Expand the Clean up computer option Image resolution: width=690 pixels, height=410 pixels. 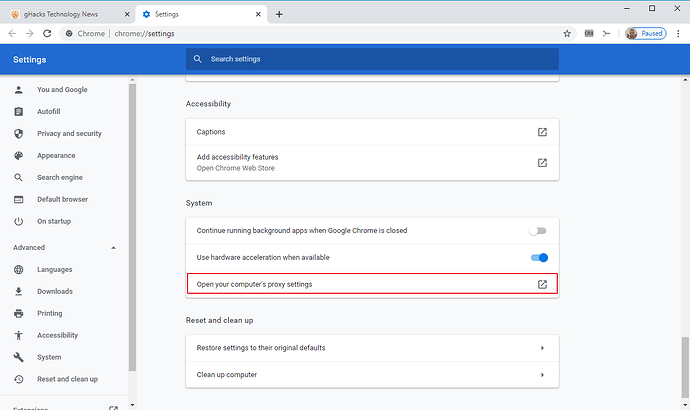point(541,375)
